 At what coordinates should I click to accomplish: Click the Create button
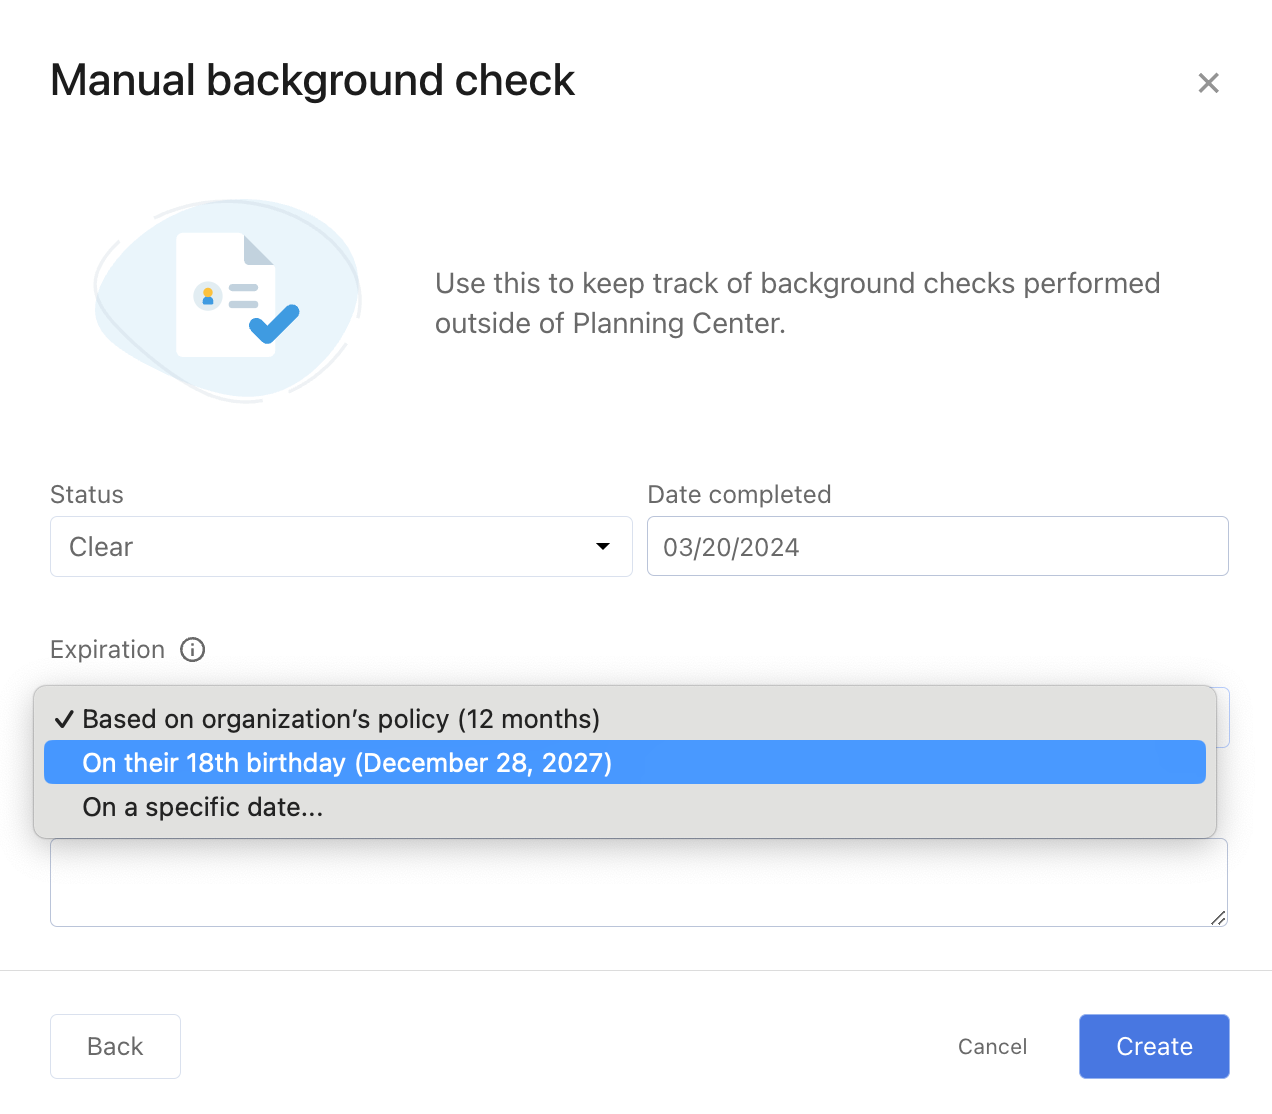pyautogui.click(x=1154, y=1046)
